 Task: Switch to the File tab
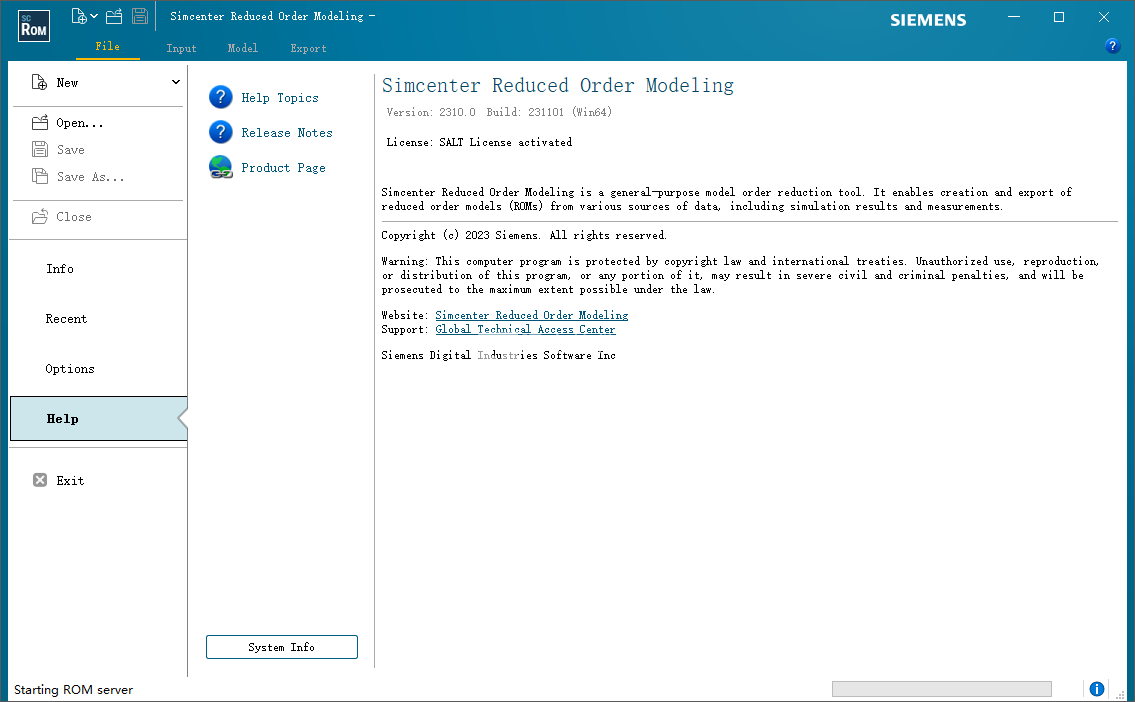108,46
